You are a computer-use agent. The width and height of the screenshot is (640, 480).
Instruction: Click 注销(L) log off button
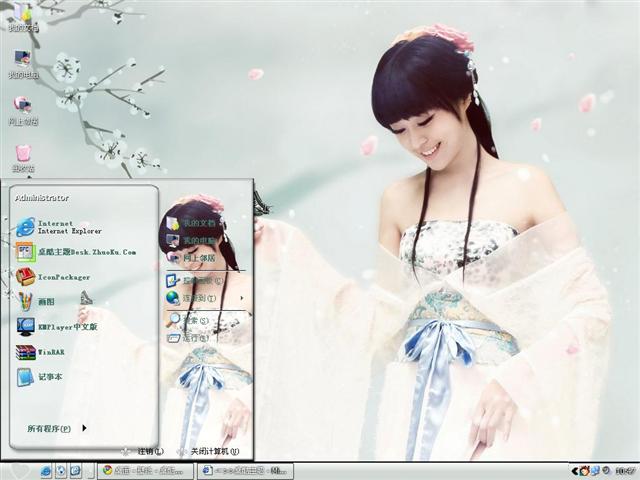tap(144, 451)
